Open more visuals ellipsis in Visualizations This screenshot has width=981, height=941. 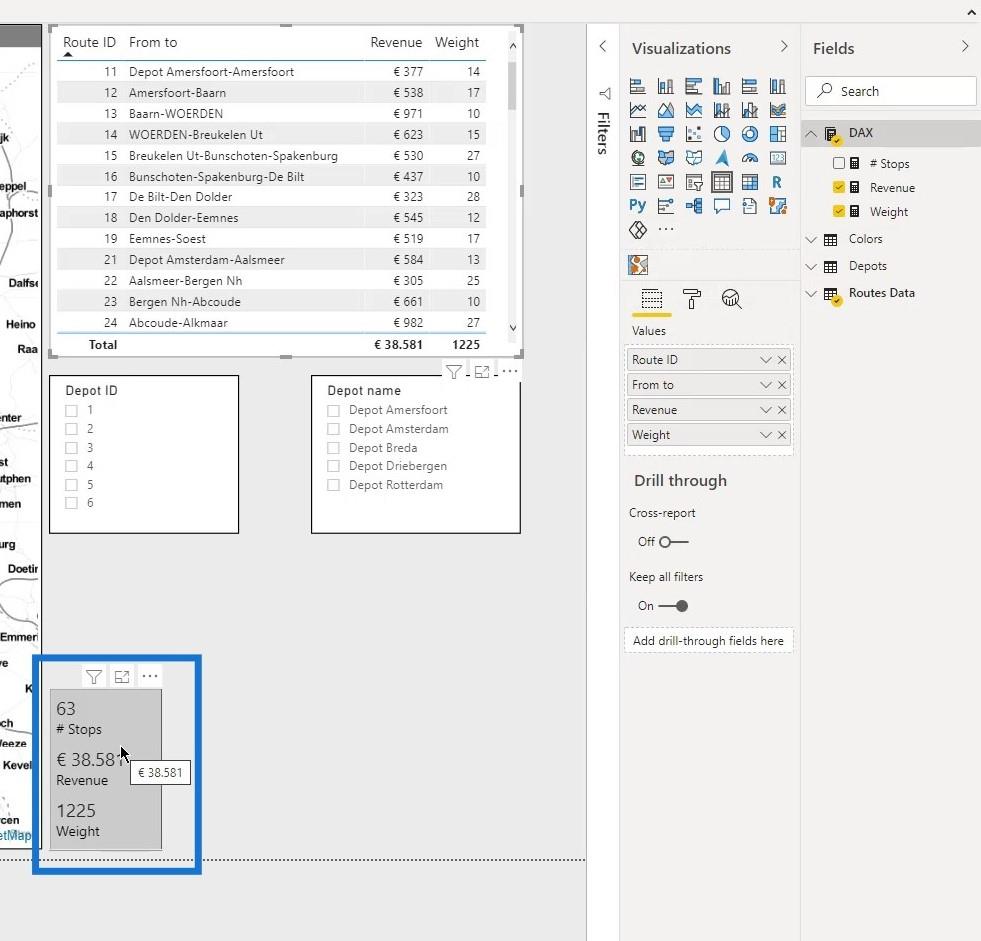[x=666, y=229]
